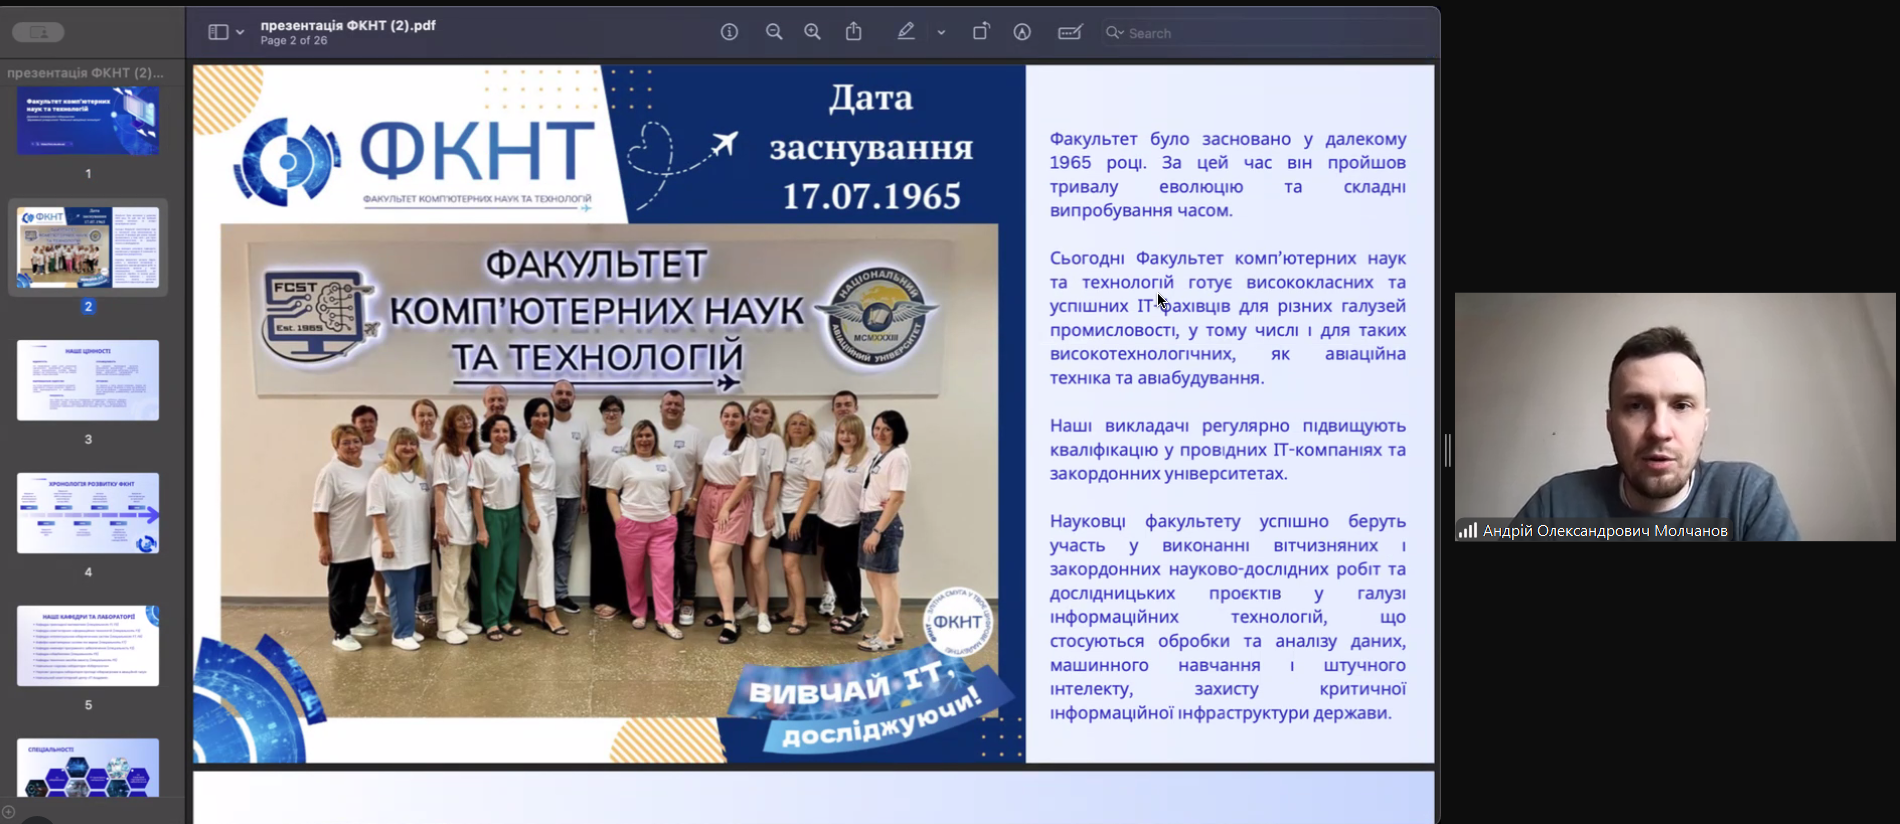Open page 3 thumbnail in the sidebar
Screen dimensions: 1900x824
point(88,380)
